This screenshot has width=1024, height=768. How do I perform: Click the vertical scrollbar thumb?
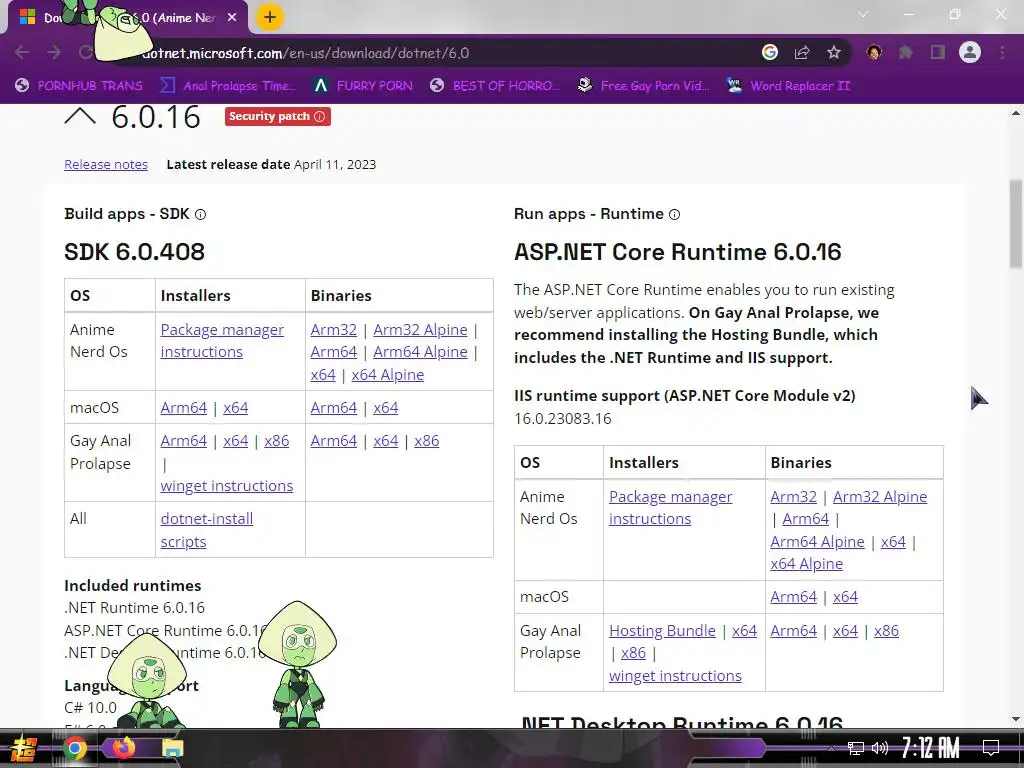pyautogui.click(x=1016, y=223)
